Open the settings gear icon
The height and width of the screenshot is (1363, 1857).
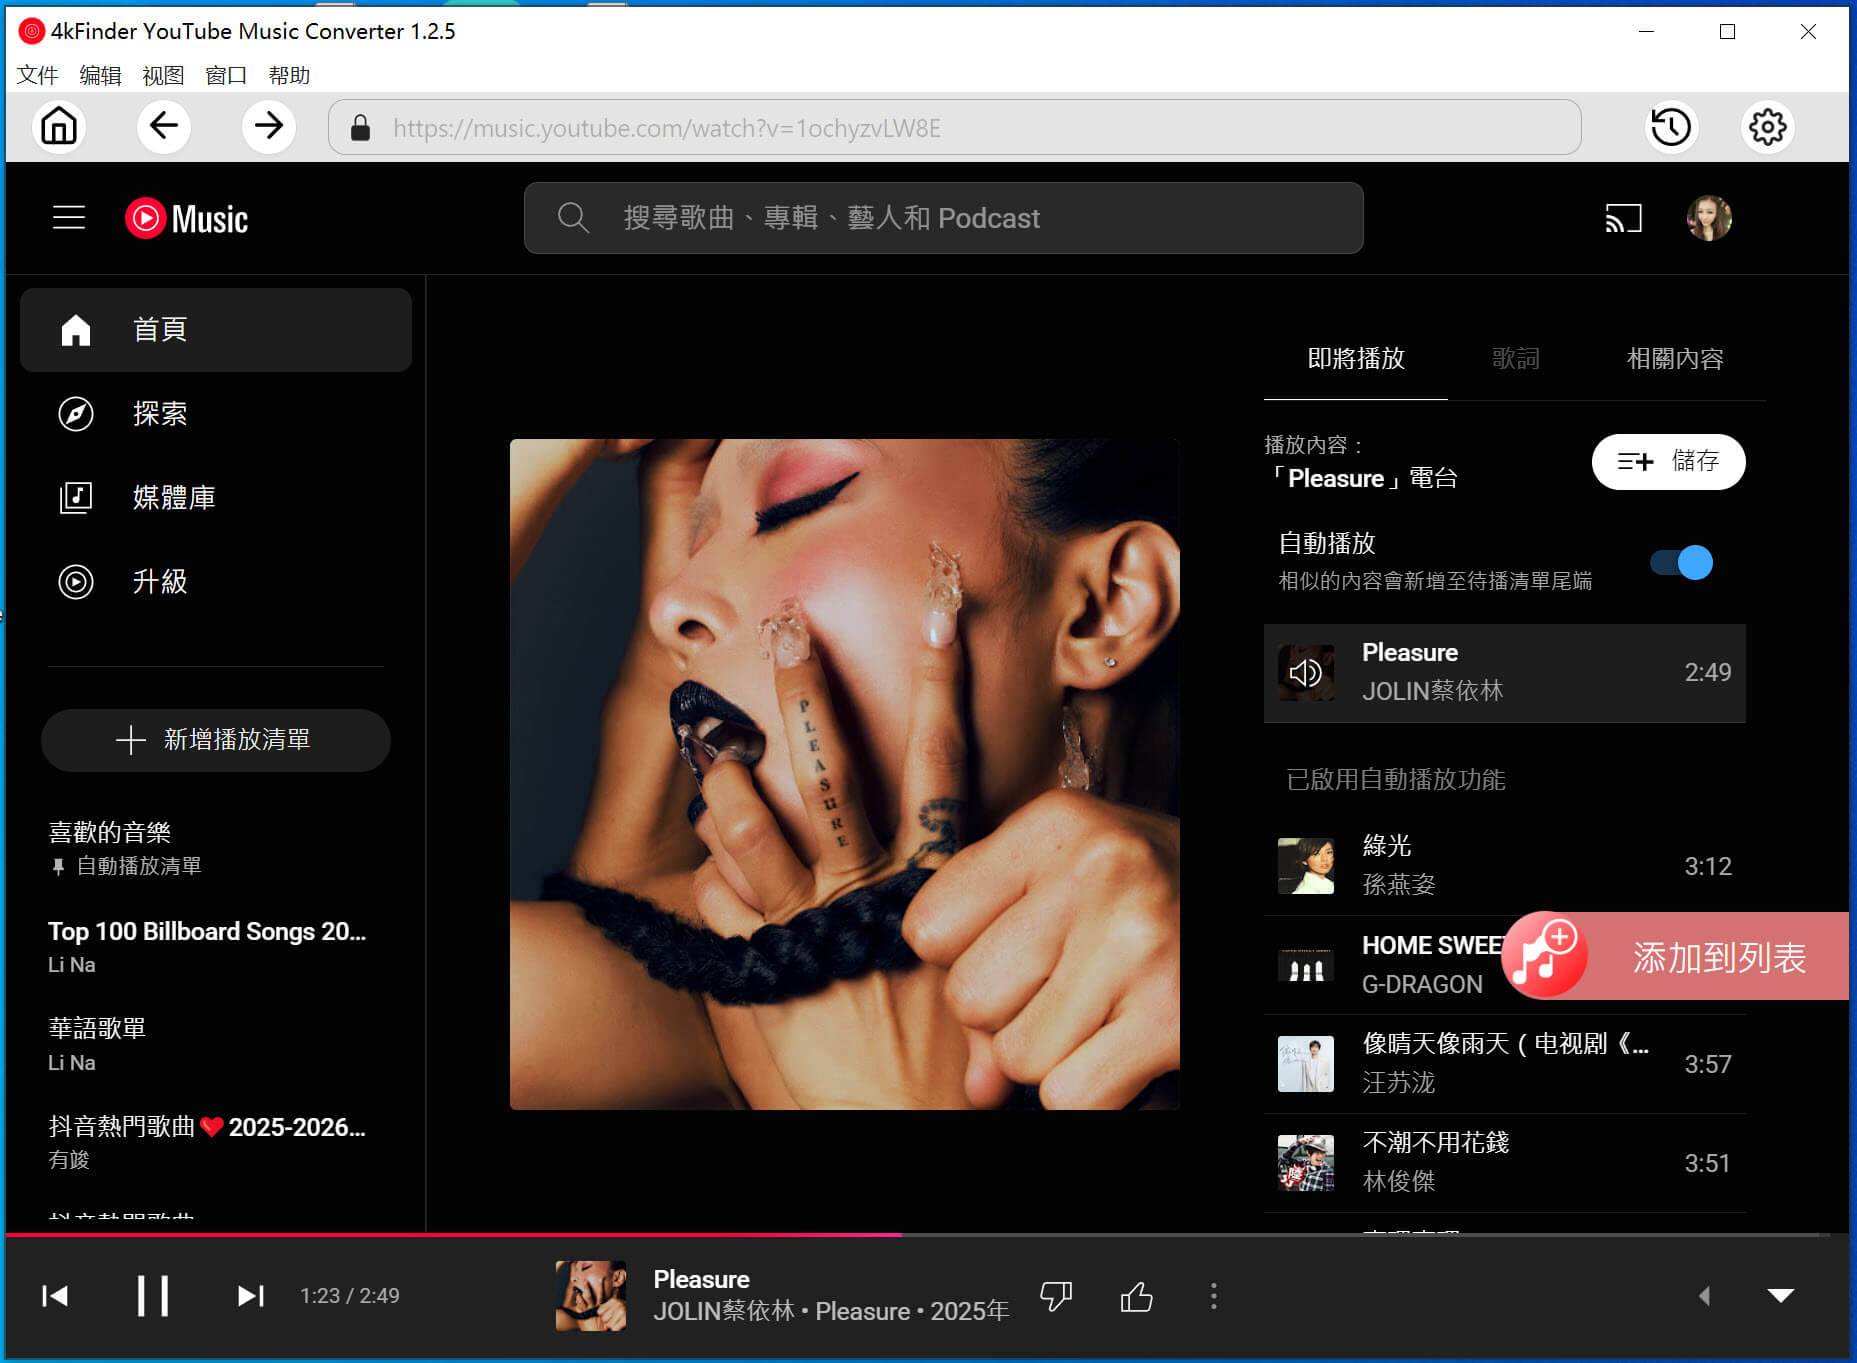1767,127
